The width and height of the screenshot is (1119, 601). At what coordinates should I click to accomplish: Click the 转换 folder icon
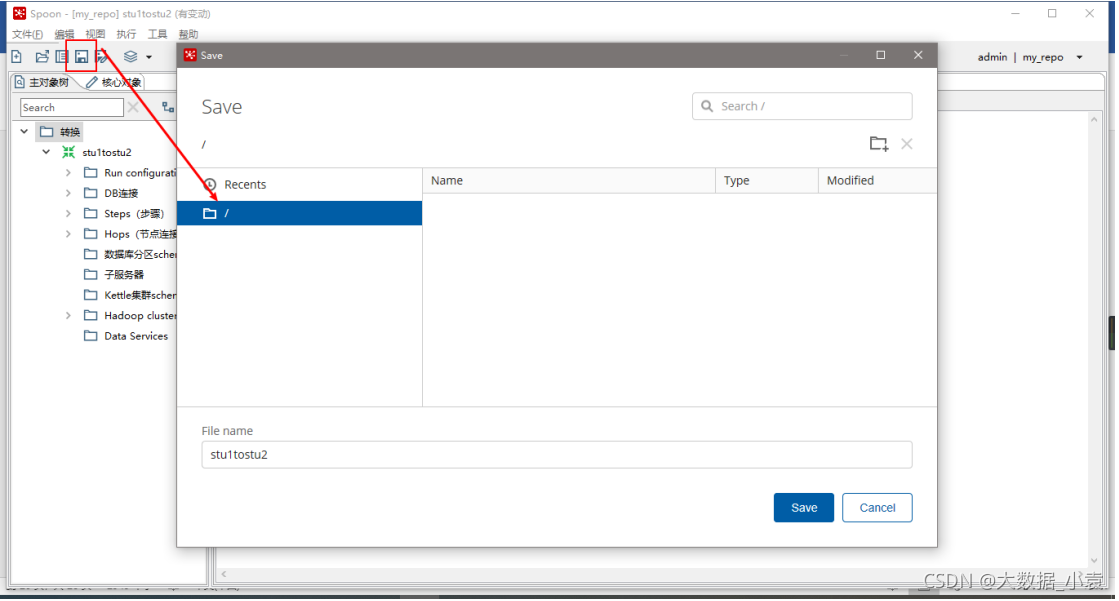coord(47,131)
